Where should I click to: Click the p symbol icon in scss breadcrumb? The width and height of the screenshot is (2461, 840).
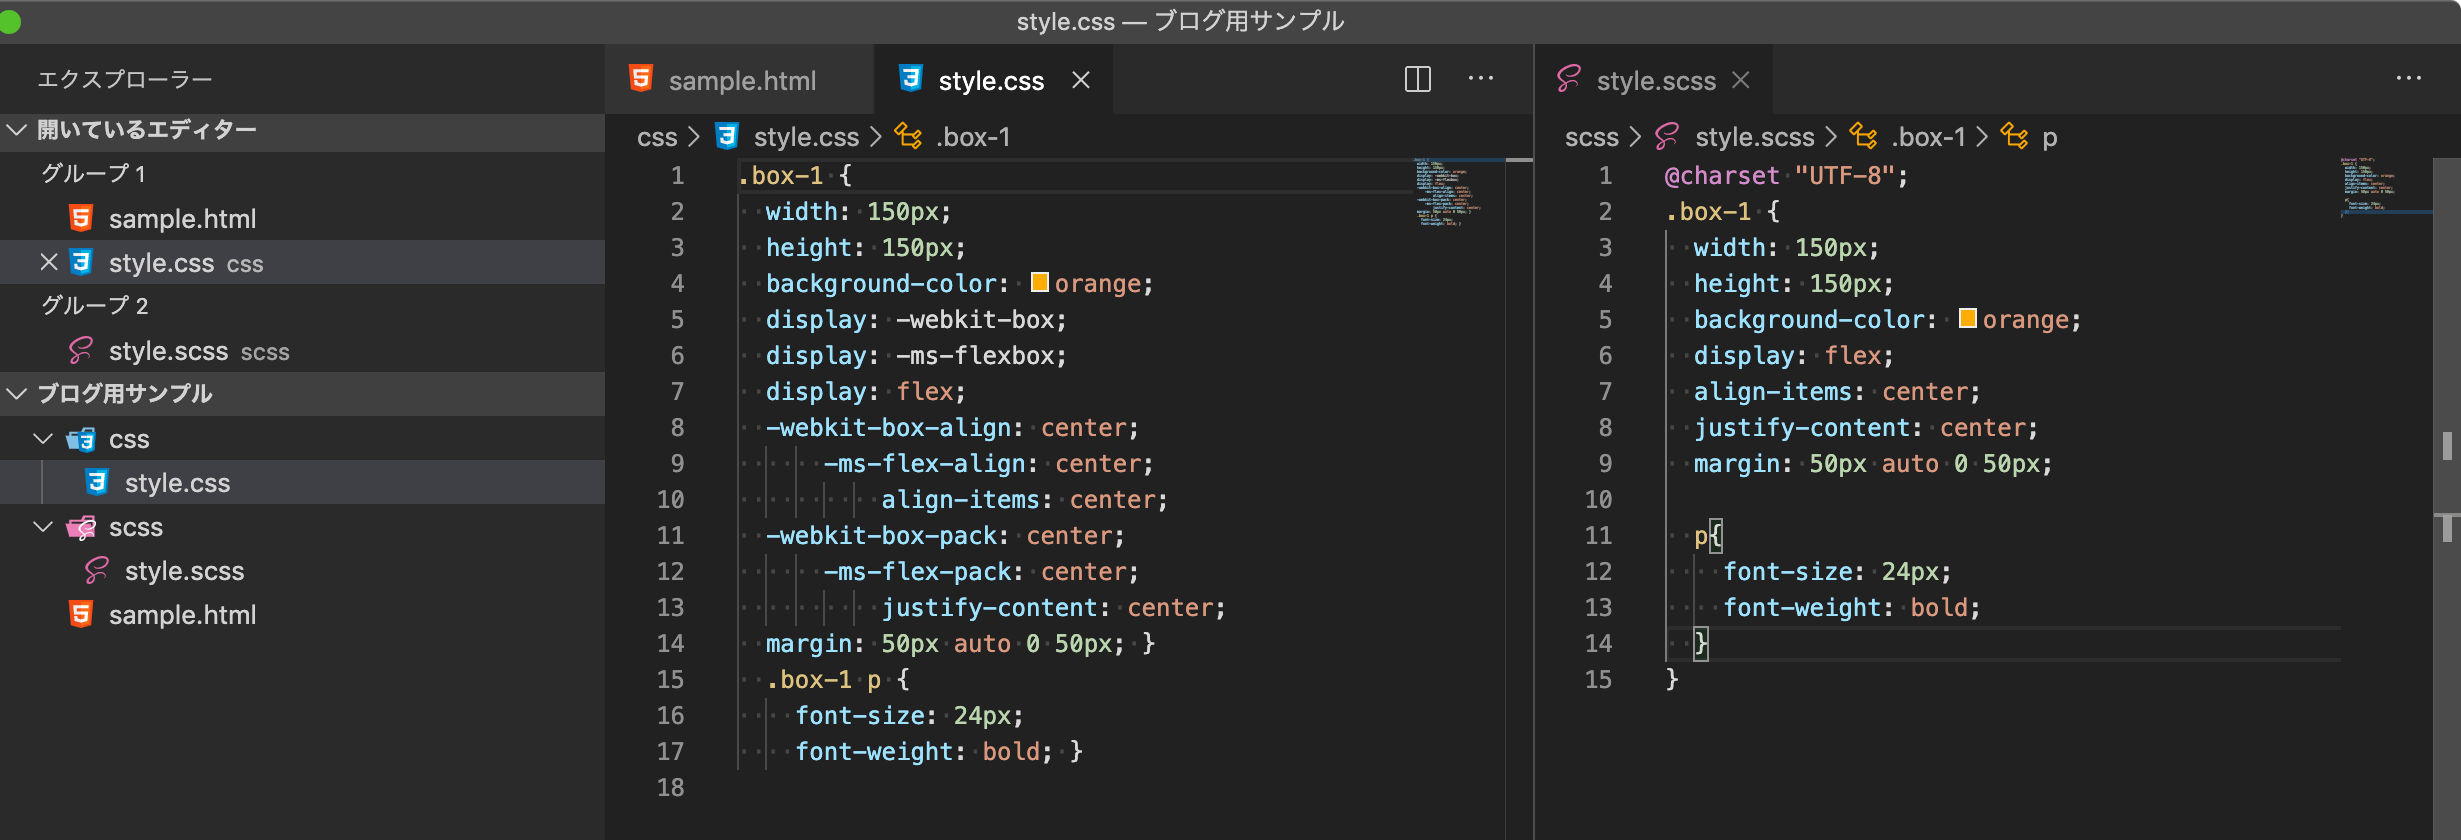2014,136
